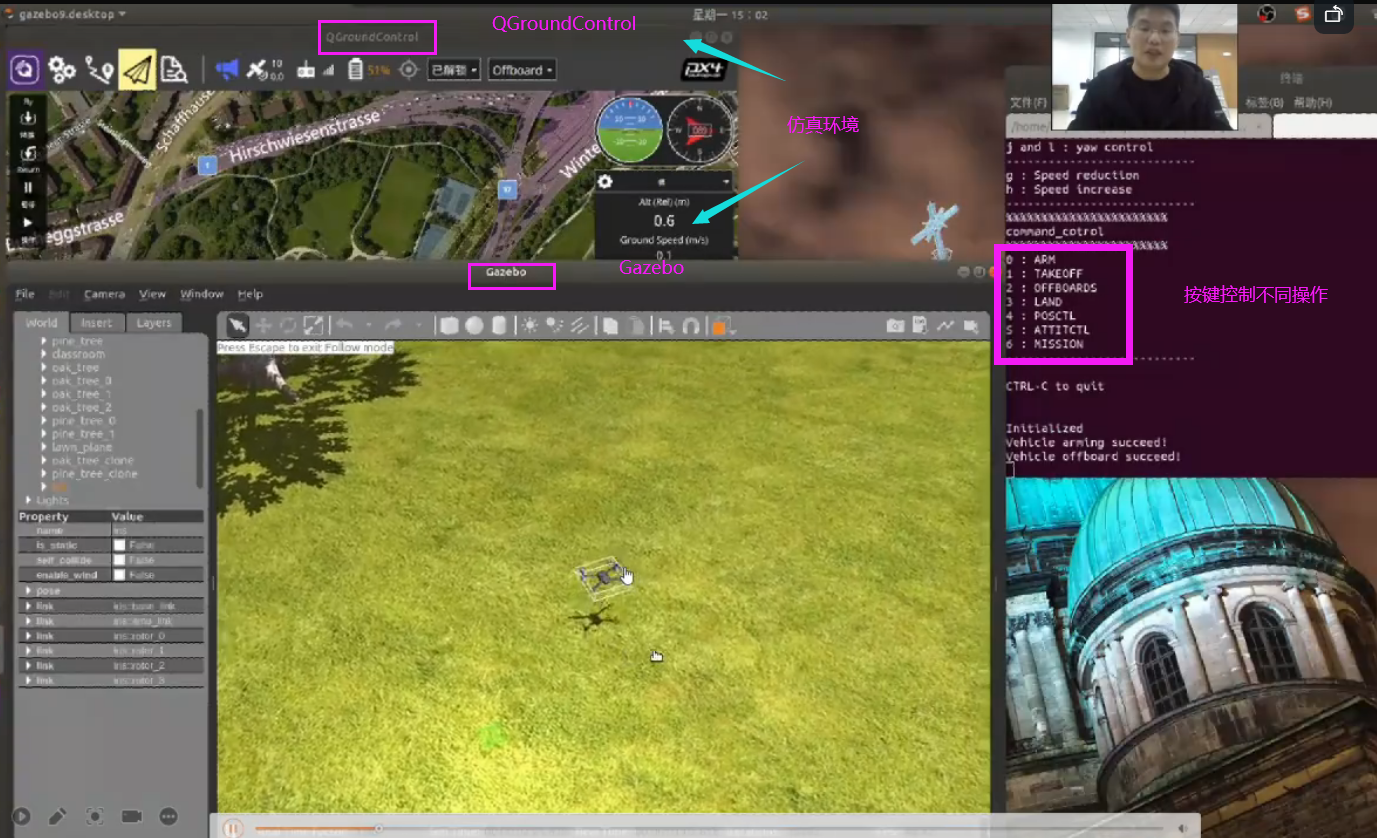Take a Gazebo screenshot with camera icon

click(895, 325)
